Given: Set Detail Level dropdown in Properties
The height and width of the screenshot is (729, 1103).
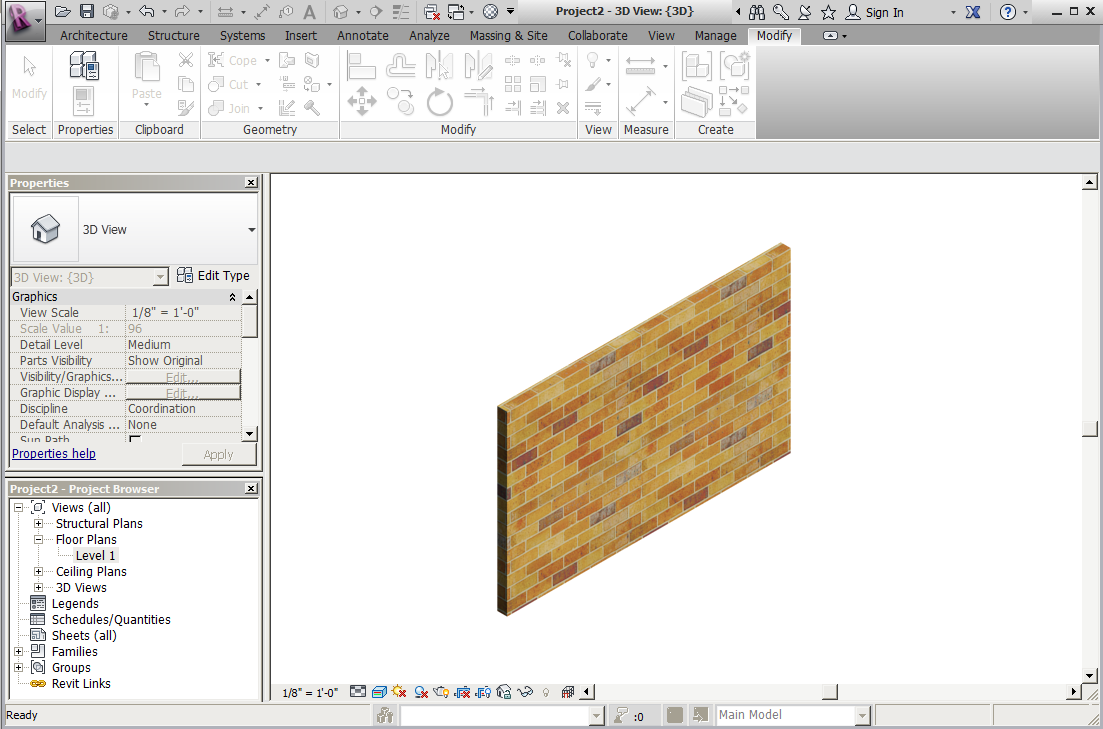Looking at the screenshot, I should (x=183, y=344).
